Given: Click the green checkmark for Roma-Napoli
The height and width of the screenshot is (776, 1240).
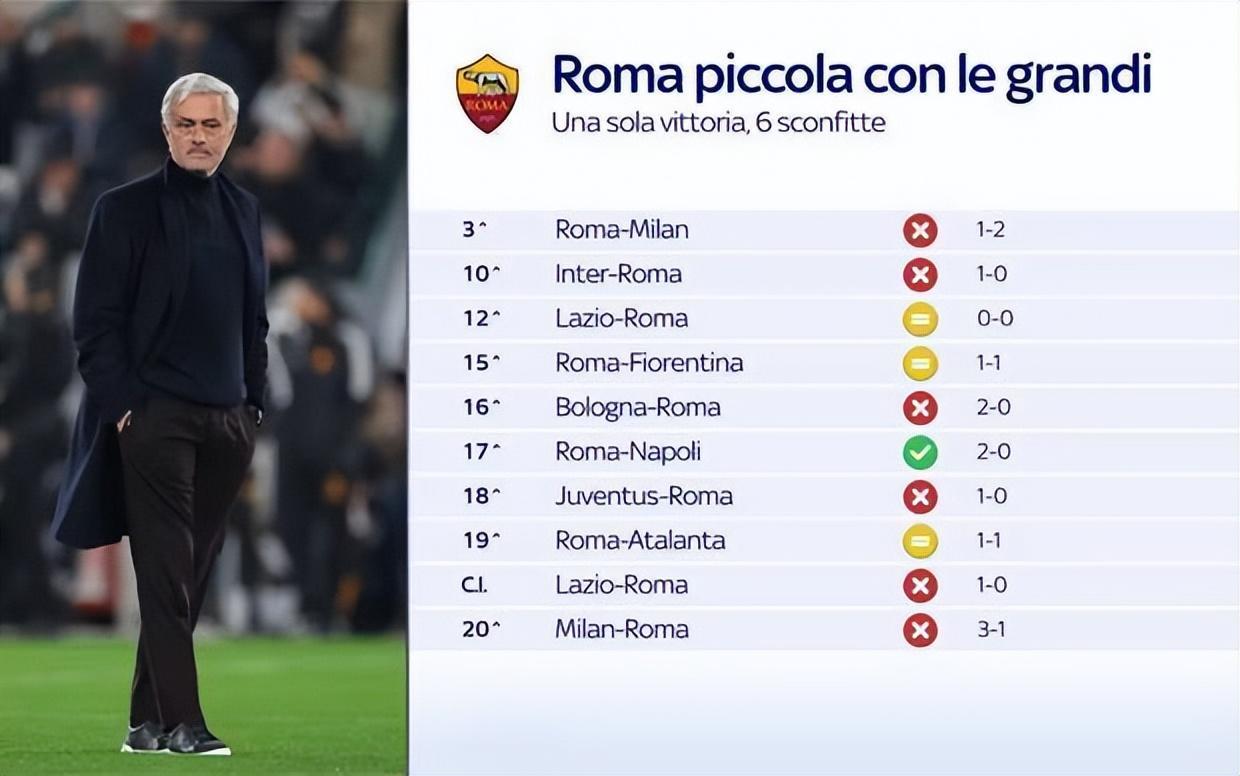Looking at the screenshot, I should [920, 452].
